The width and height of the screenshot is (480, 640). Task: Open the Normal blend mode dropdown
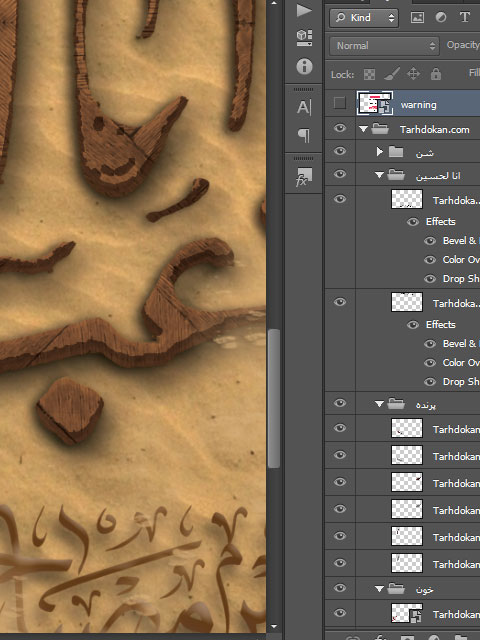(384, 46)
